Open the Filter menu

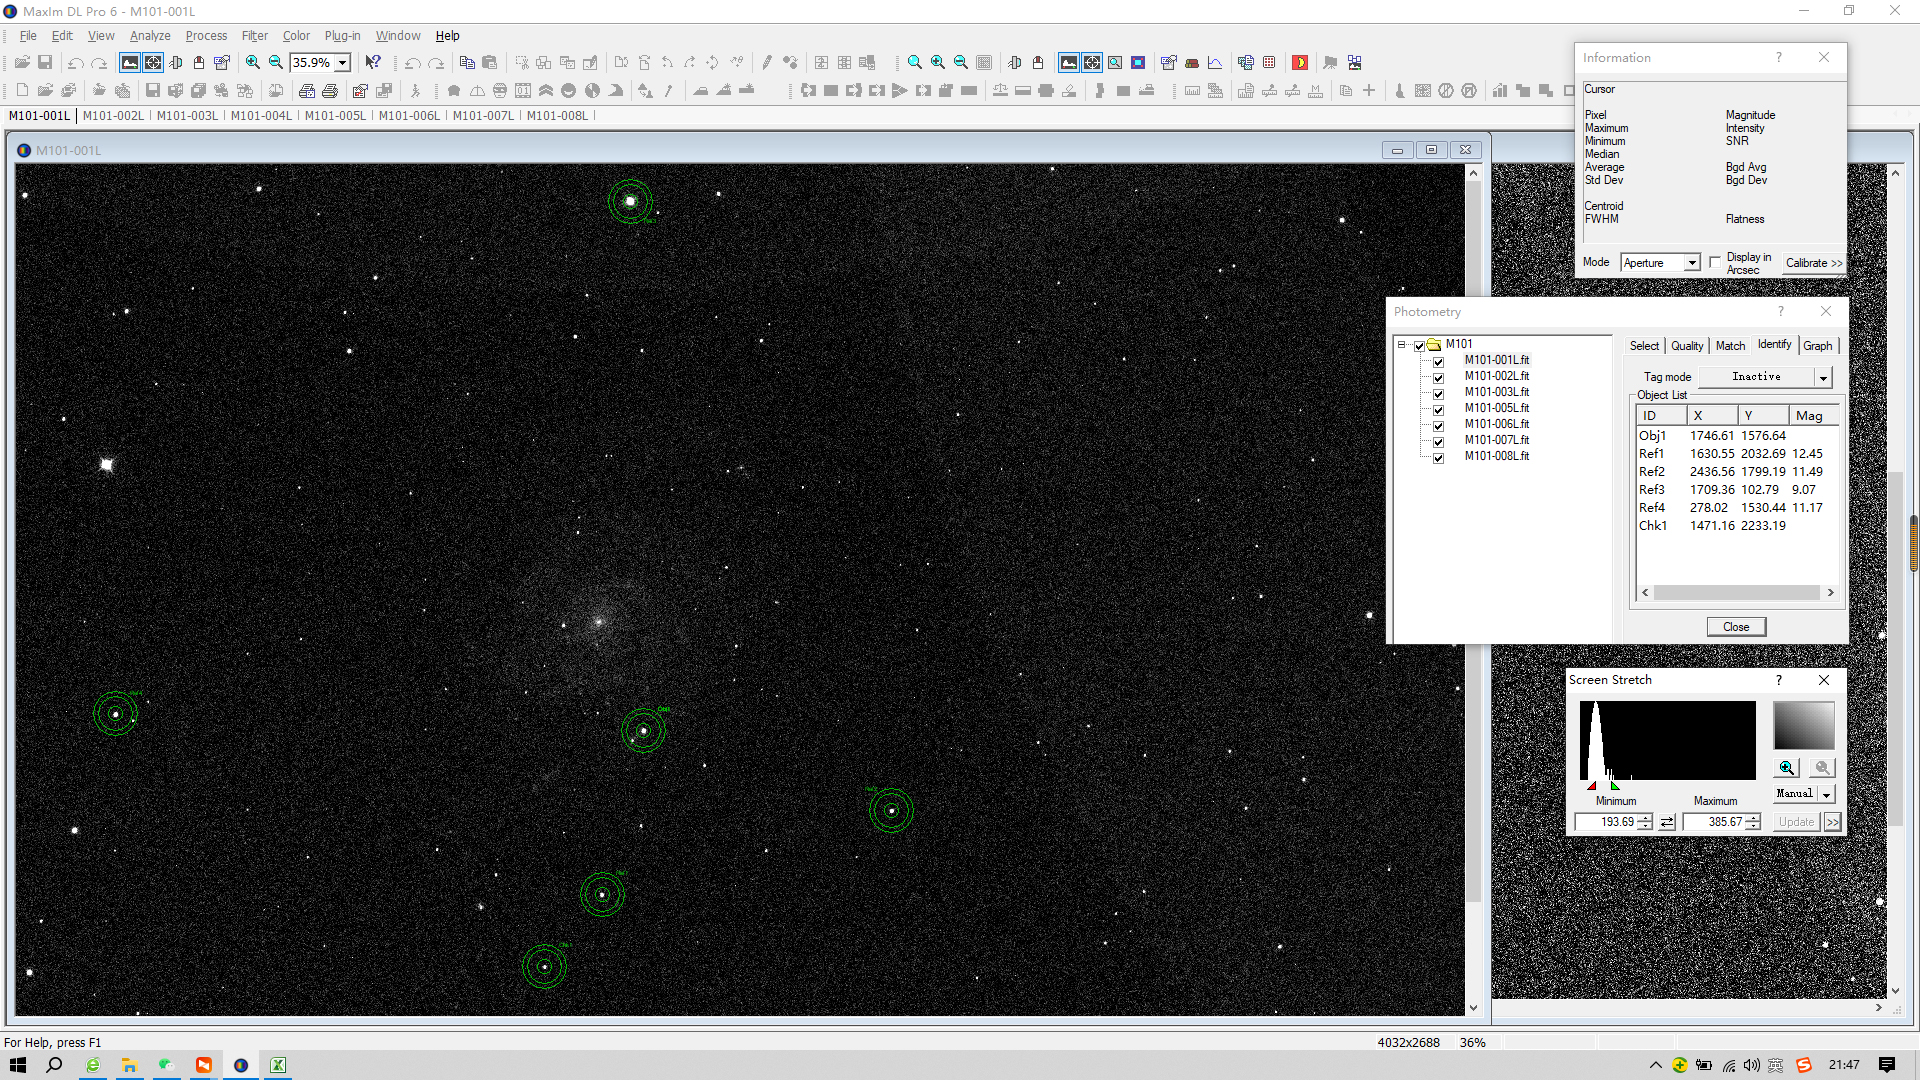pyautogui.click(x=254, y=36)
